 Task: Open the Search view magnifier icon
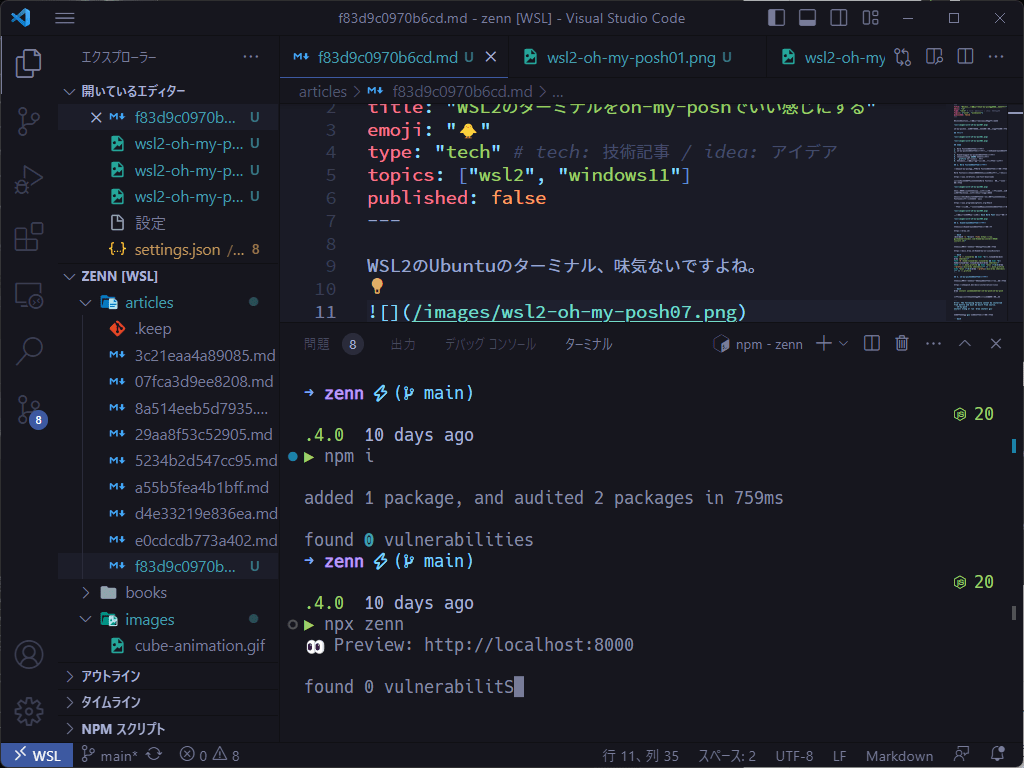click(x=29, y=351)
